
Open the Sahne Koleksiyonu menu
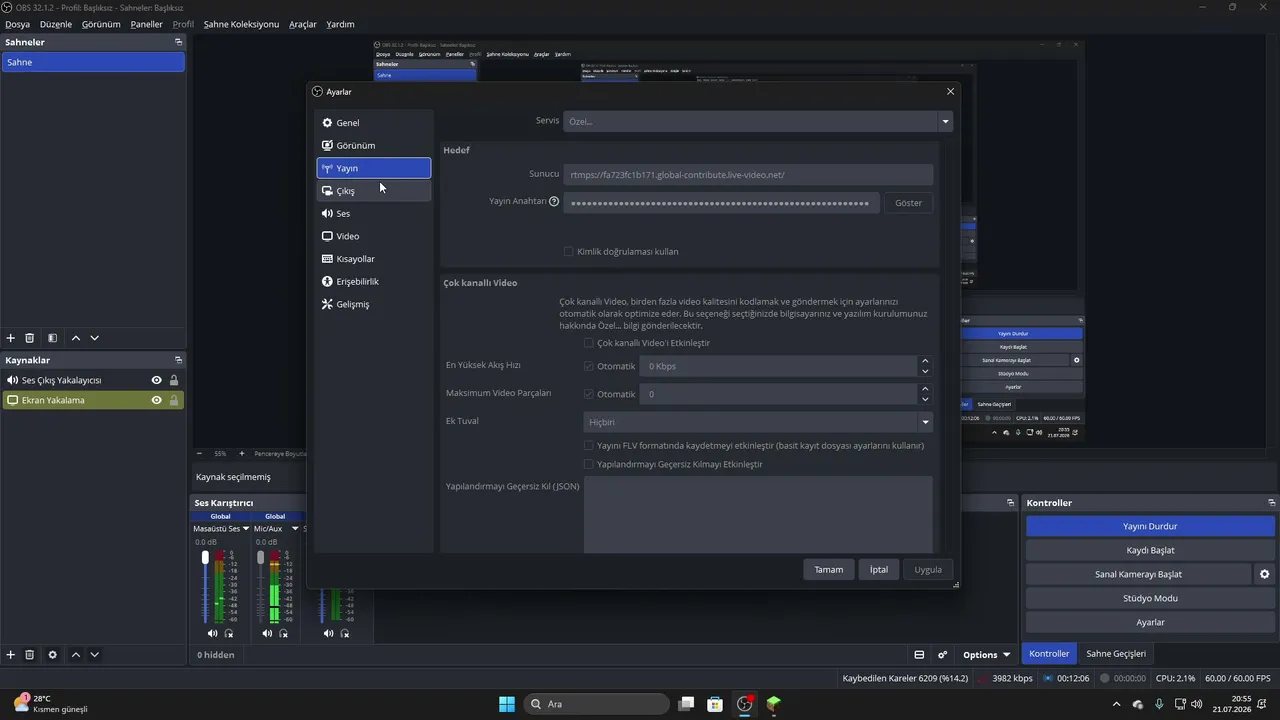coord(241,24)
